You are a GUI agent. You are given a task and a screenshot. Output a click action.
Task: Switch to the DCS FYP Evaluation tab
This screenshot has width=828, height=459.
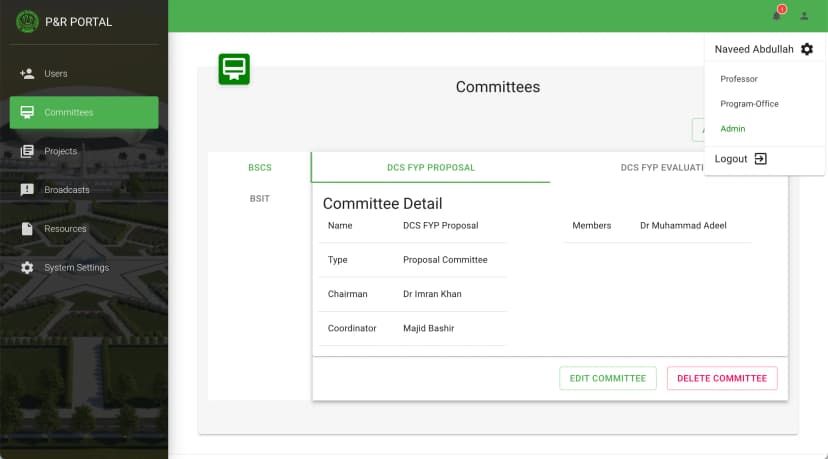(x=663, y=167)
